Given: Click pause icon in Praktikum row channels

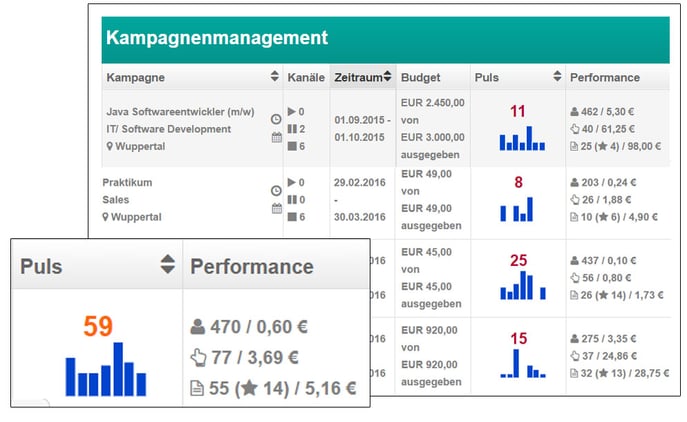Looking at the screenshot, I should click(292, 200).
